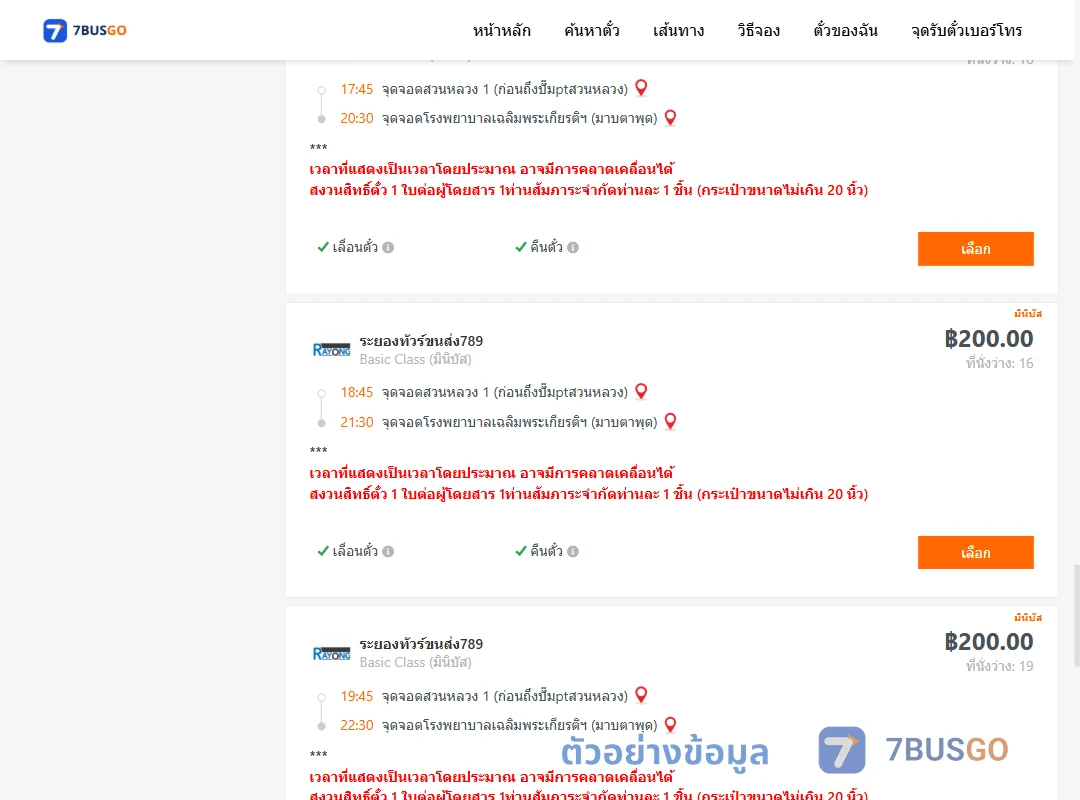Click ฿200.00 price of 19:45 trip

989,642
